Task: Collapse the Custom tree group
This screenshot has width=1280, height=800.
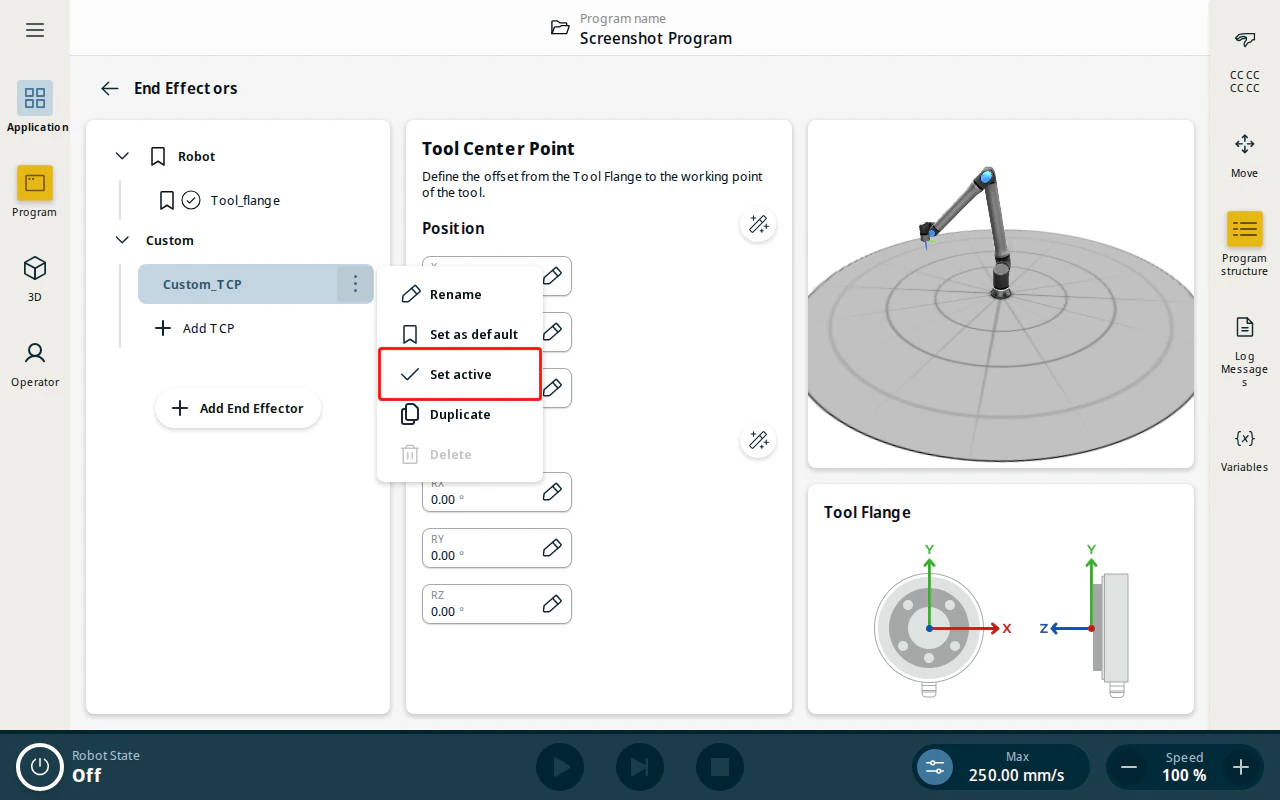Action: (x=122, y=240)
